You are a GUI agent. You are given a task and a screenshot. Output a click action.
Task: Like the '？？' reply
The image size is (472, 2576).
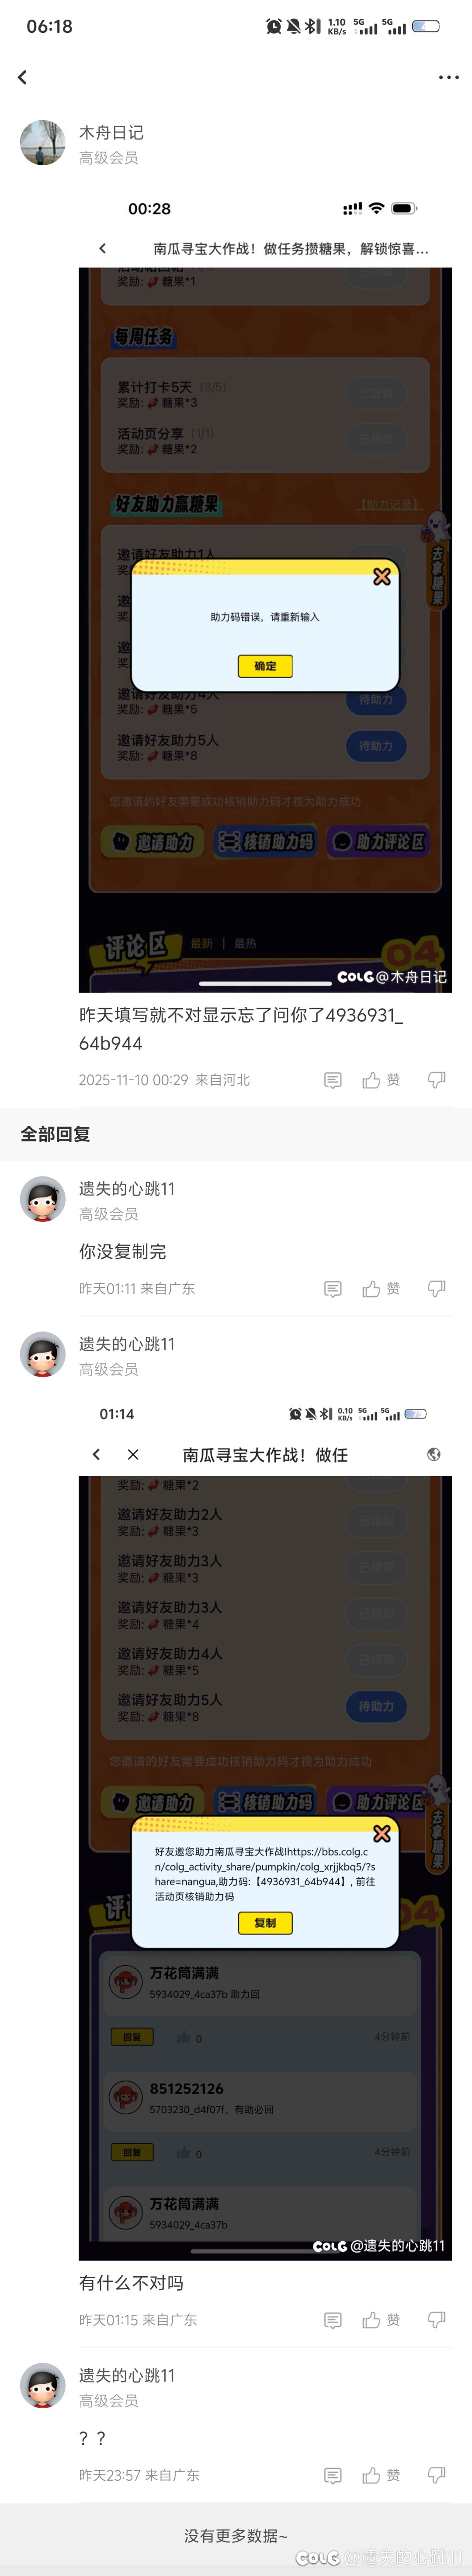point(381,2475)
